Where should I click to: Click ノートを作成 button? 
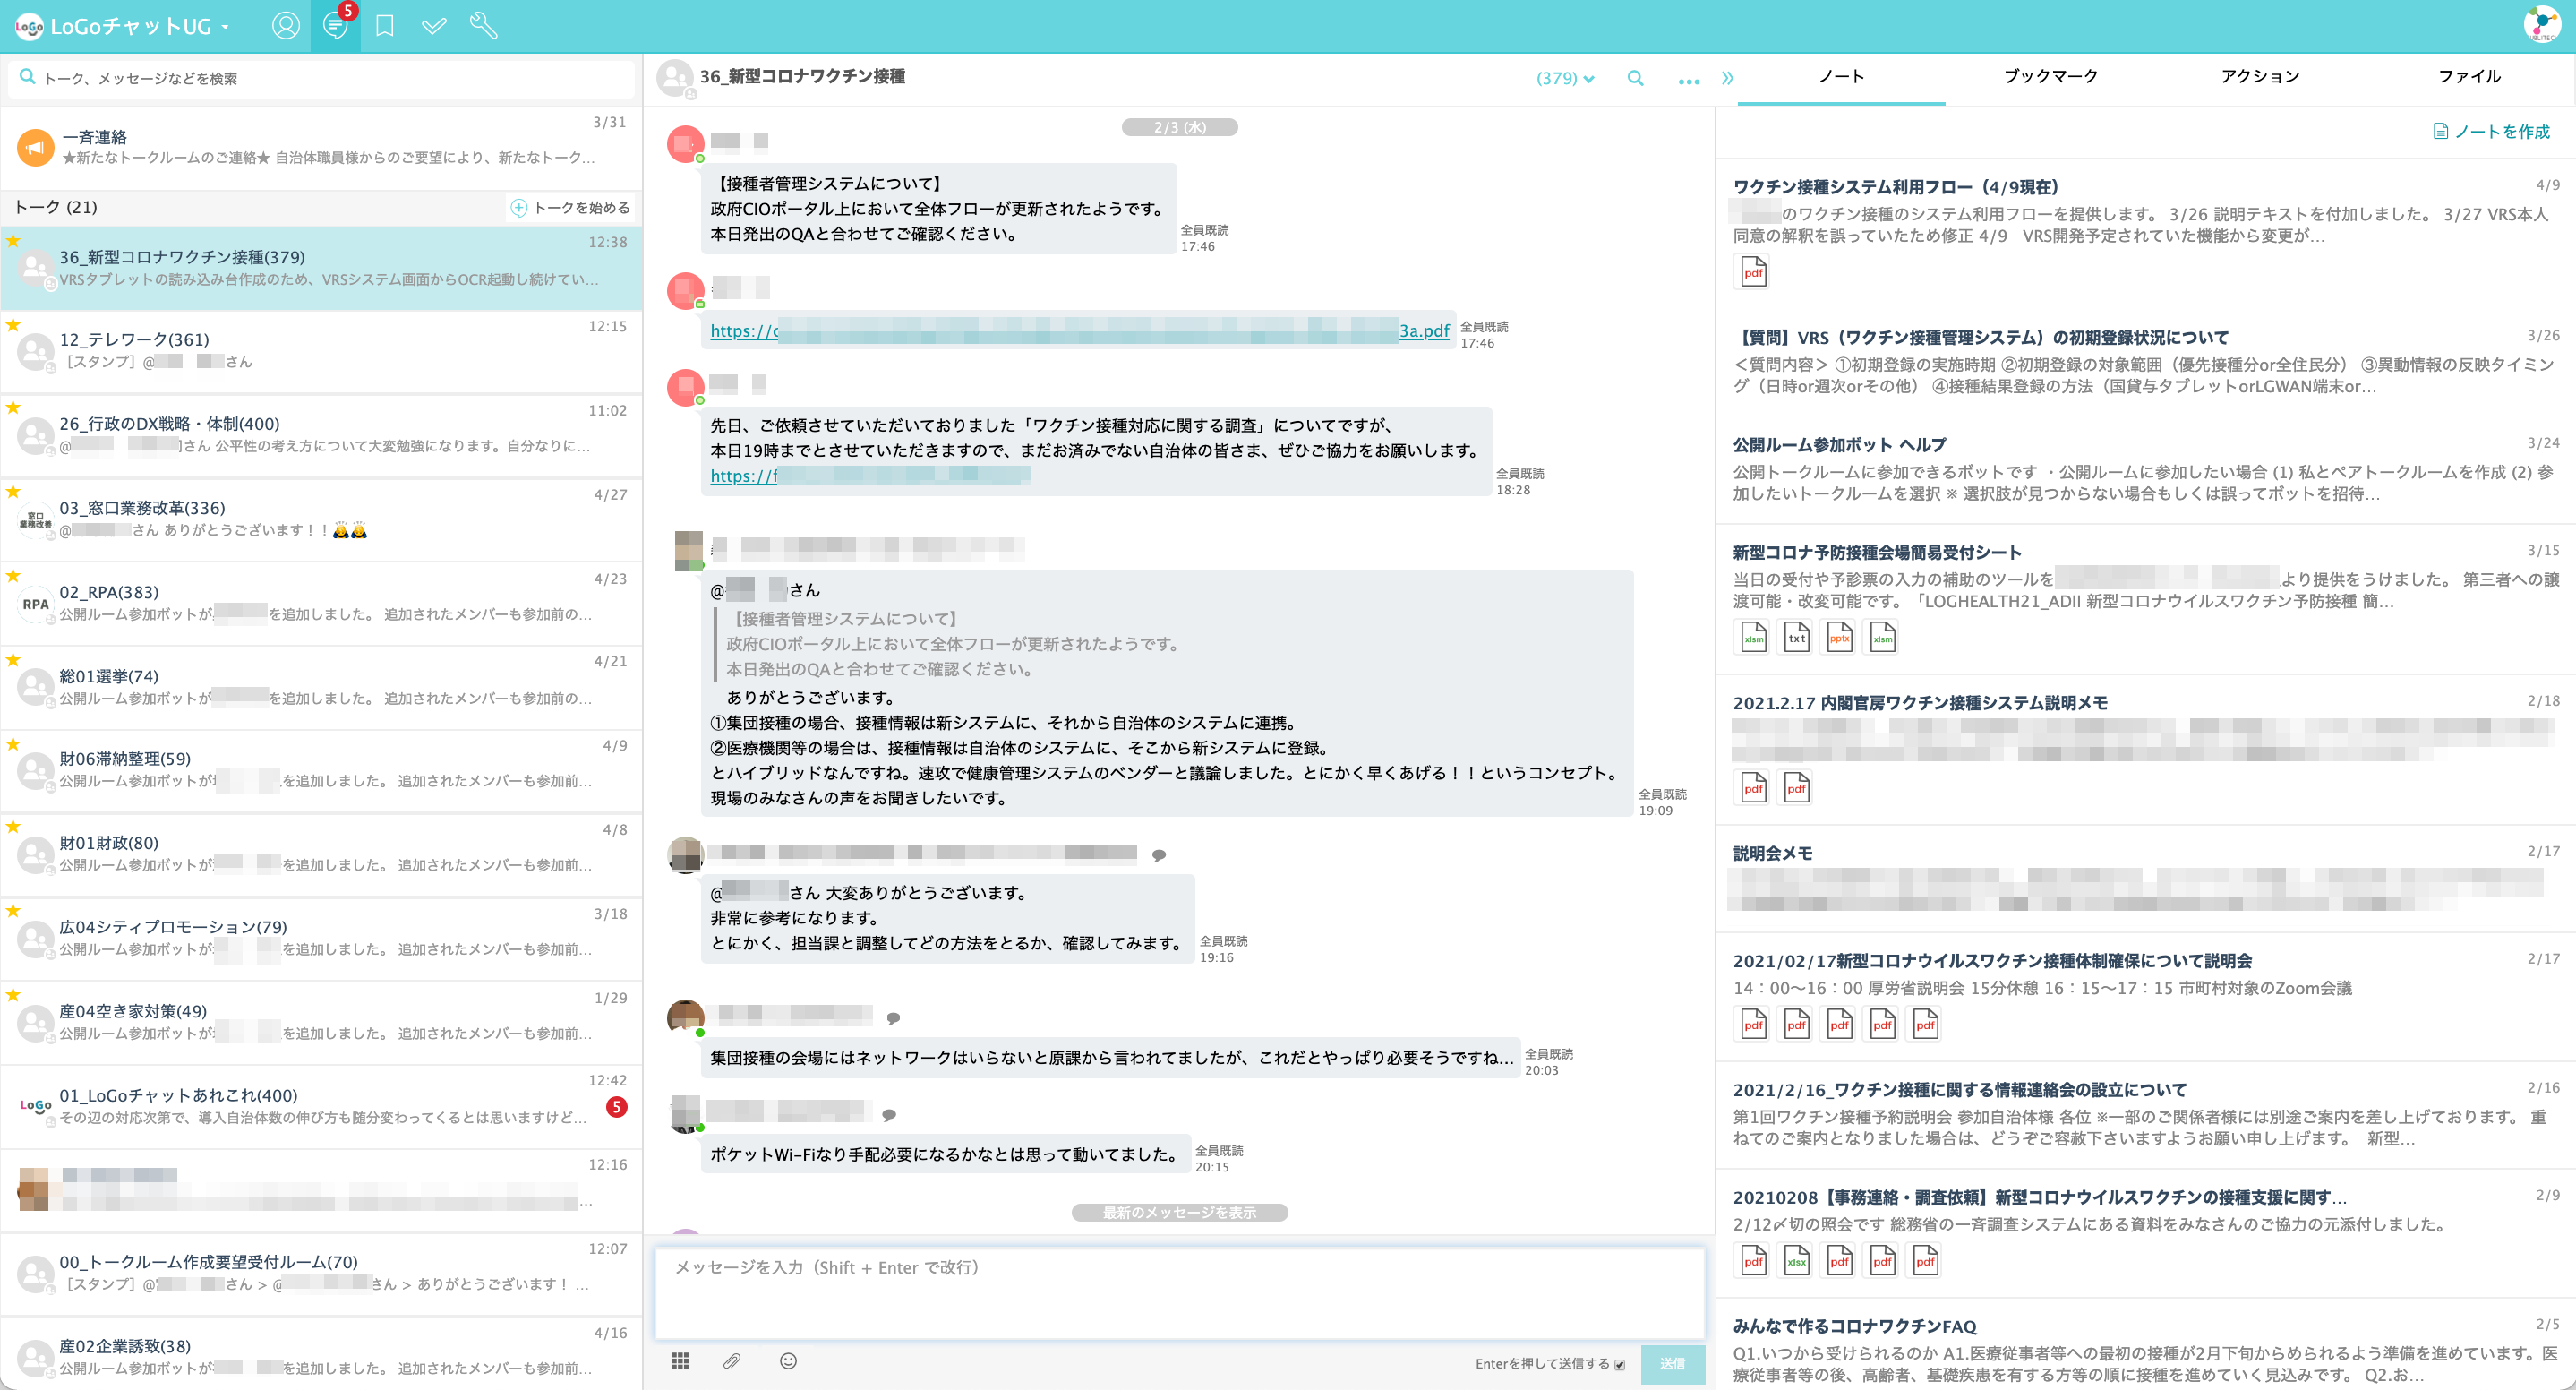click(x=2491, y=132)
